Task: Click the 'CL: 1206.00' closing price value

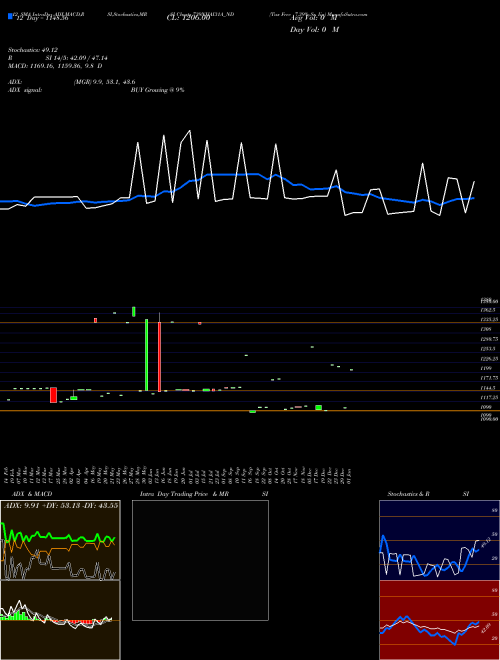Action: pyautogui.click(x=188, y=18)
